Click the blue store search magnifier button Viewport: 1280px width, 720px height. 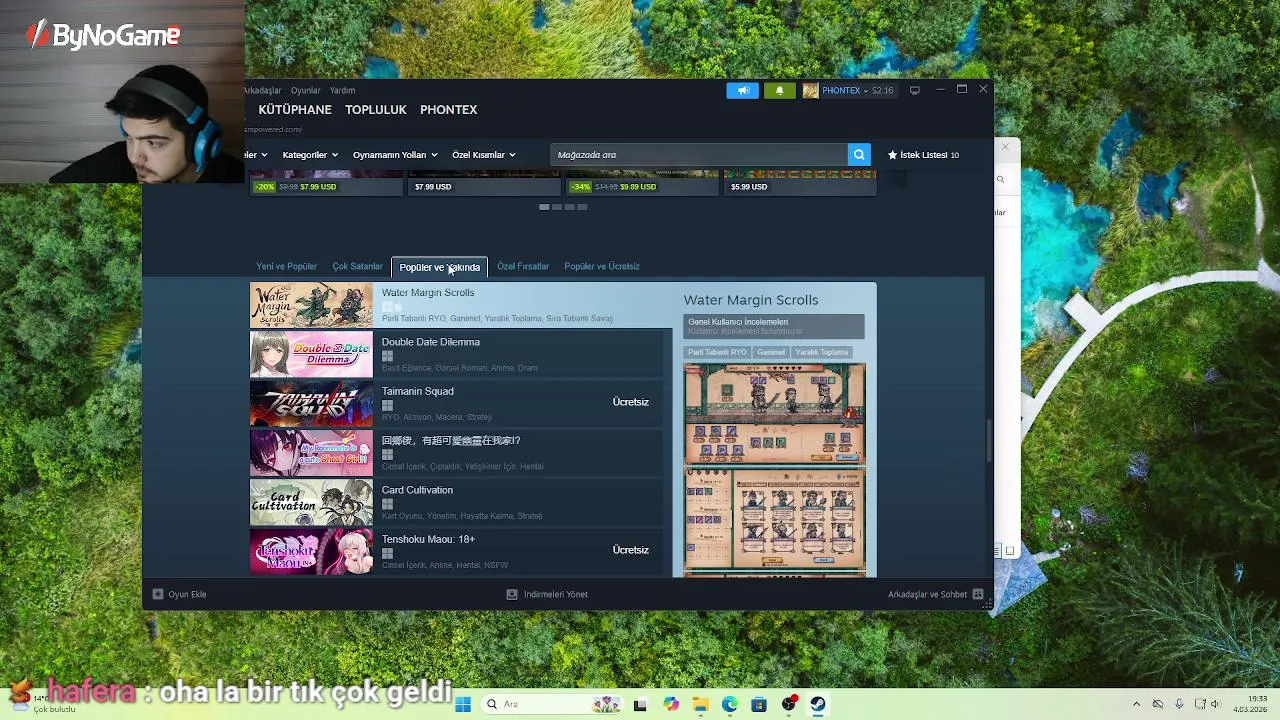click(x=858, y=154)
